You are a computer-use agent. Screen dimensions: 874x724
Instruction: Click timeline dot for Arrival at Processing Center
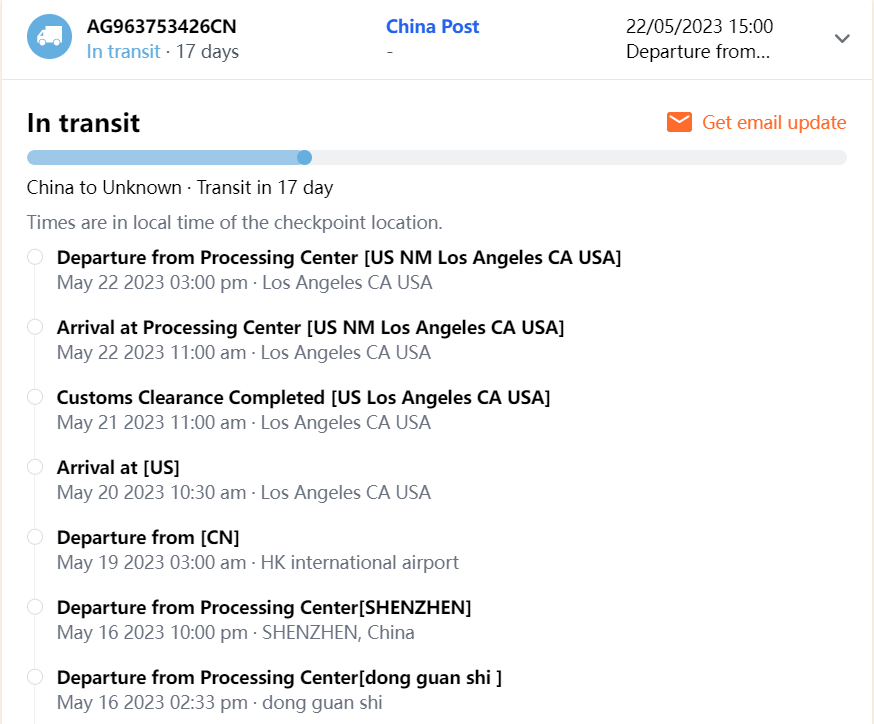tap(35, 327)
